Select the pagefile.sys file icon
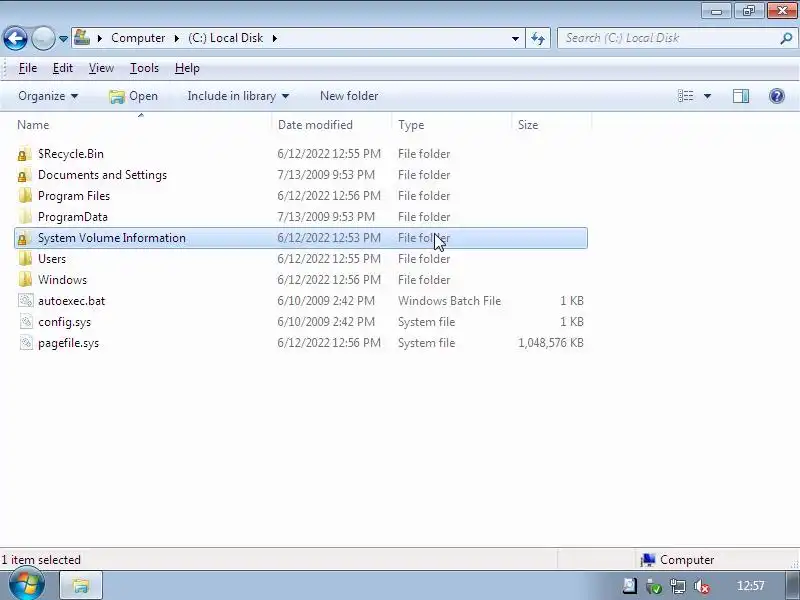Viewport: 800px width, 600px height. tap(26, 342)
